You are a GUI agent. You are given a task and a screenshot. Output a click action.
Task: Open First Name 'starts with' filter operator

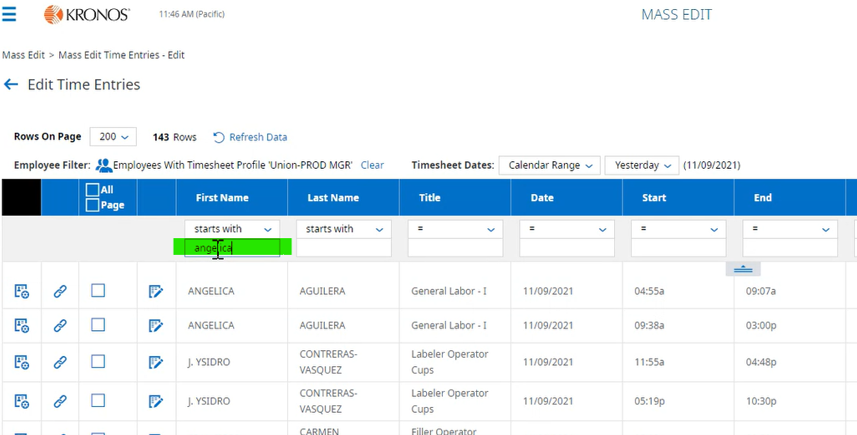click(x=231, y=229)
